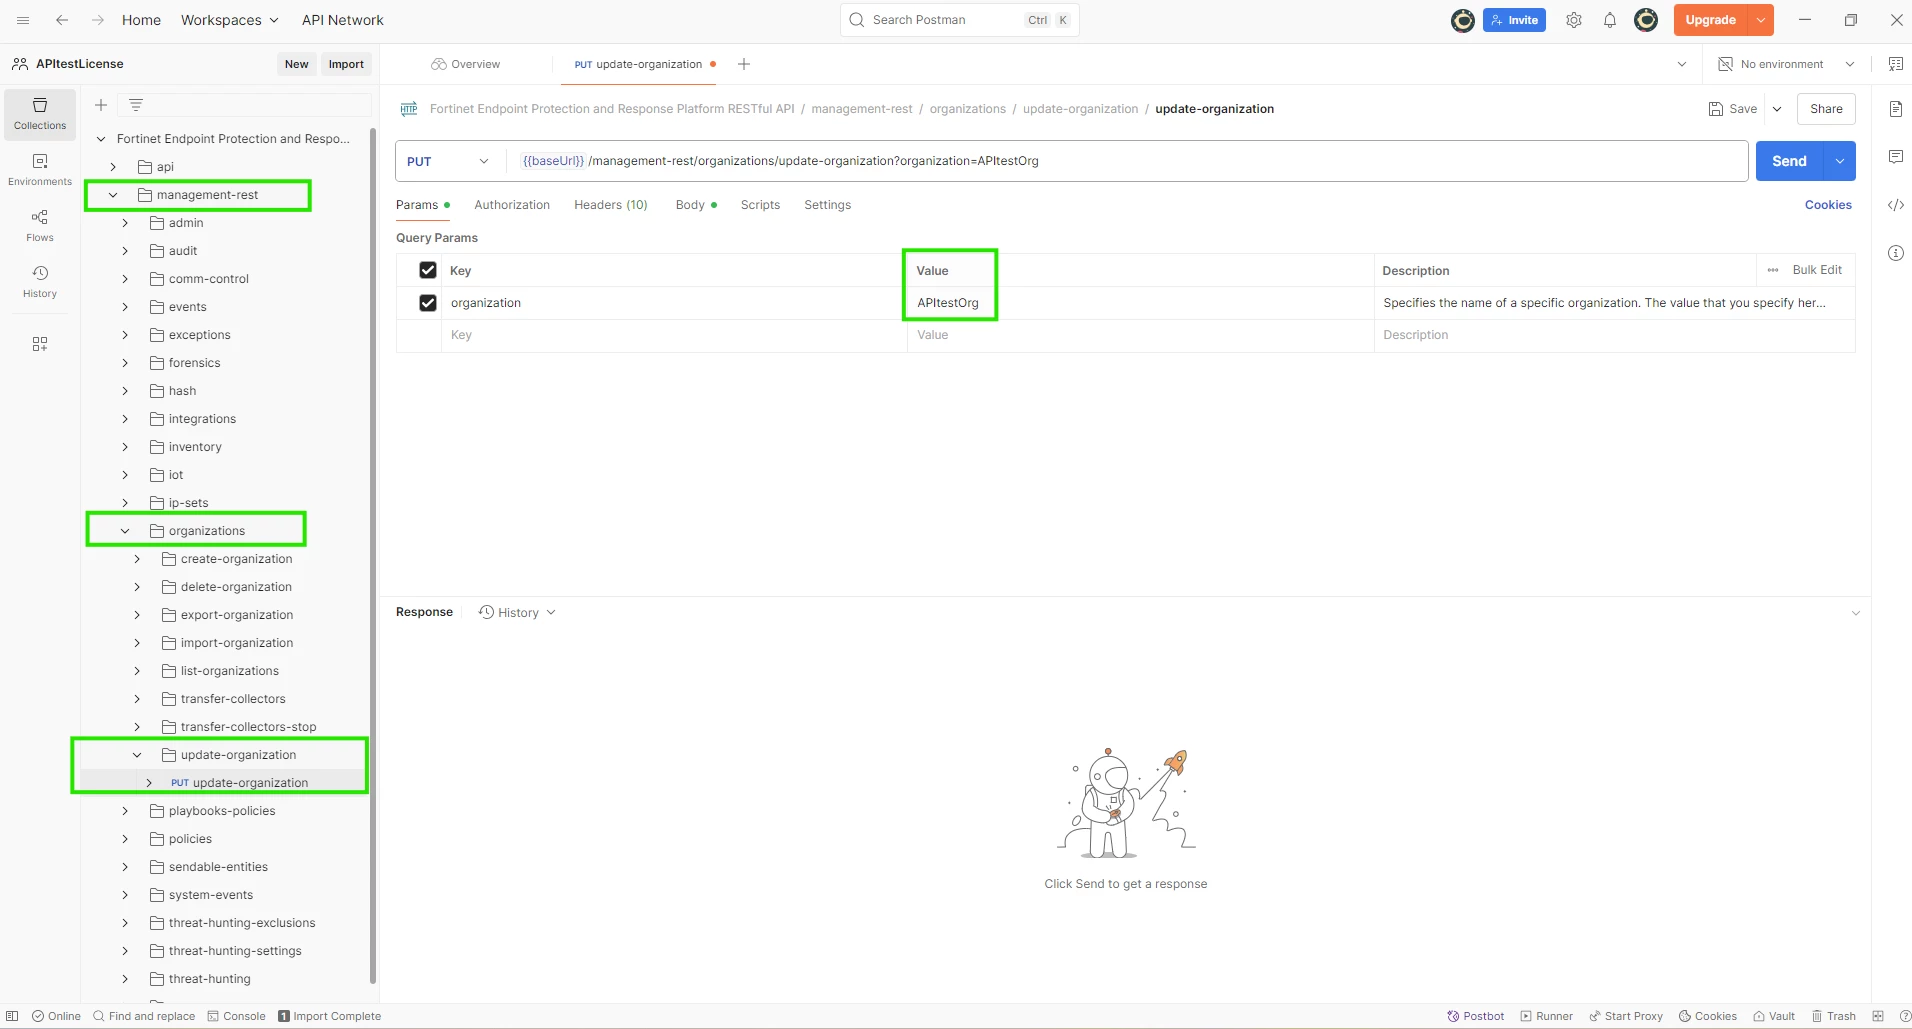Create new collection with plus icon

click(101, 105)
